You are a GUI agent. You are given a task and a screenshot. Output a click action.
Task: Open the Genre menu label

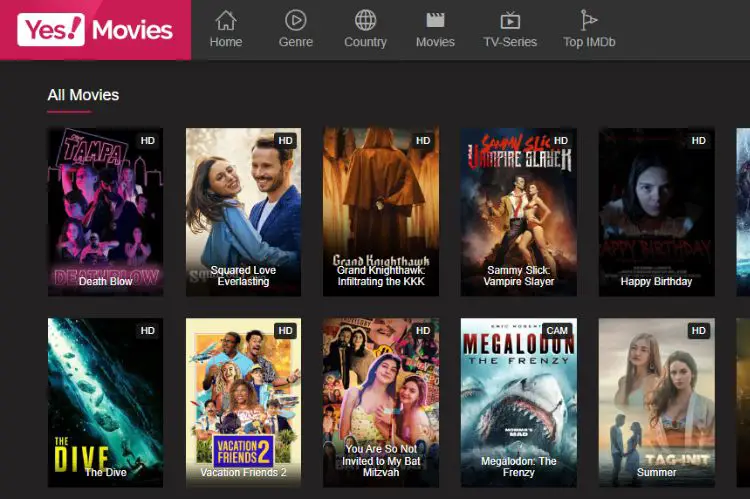click(296, 42)
